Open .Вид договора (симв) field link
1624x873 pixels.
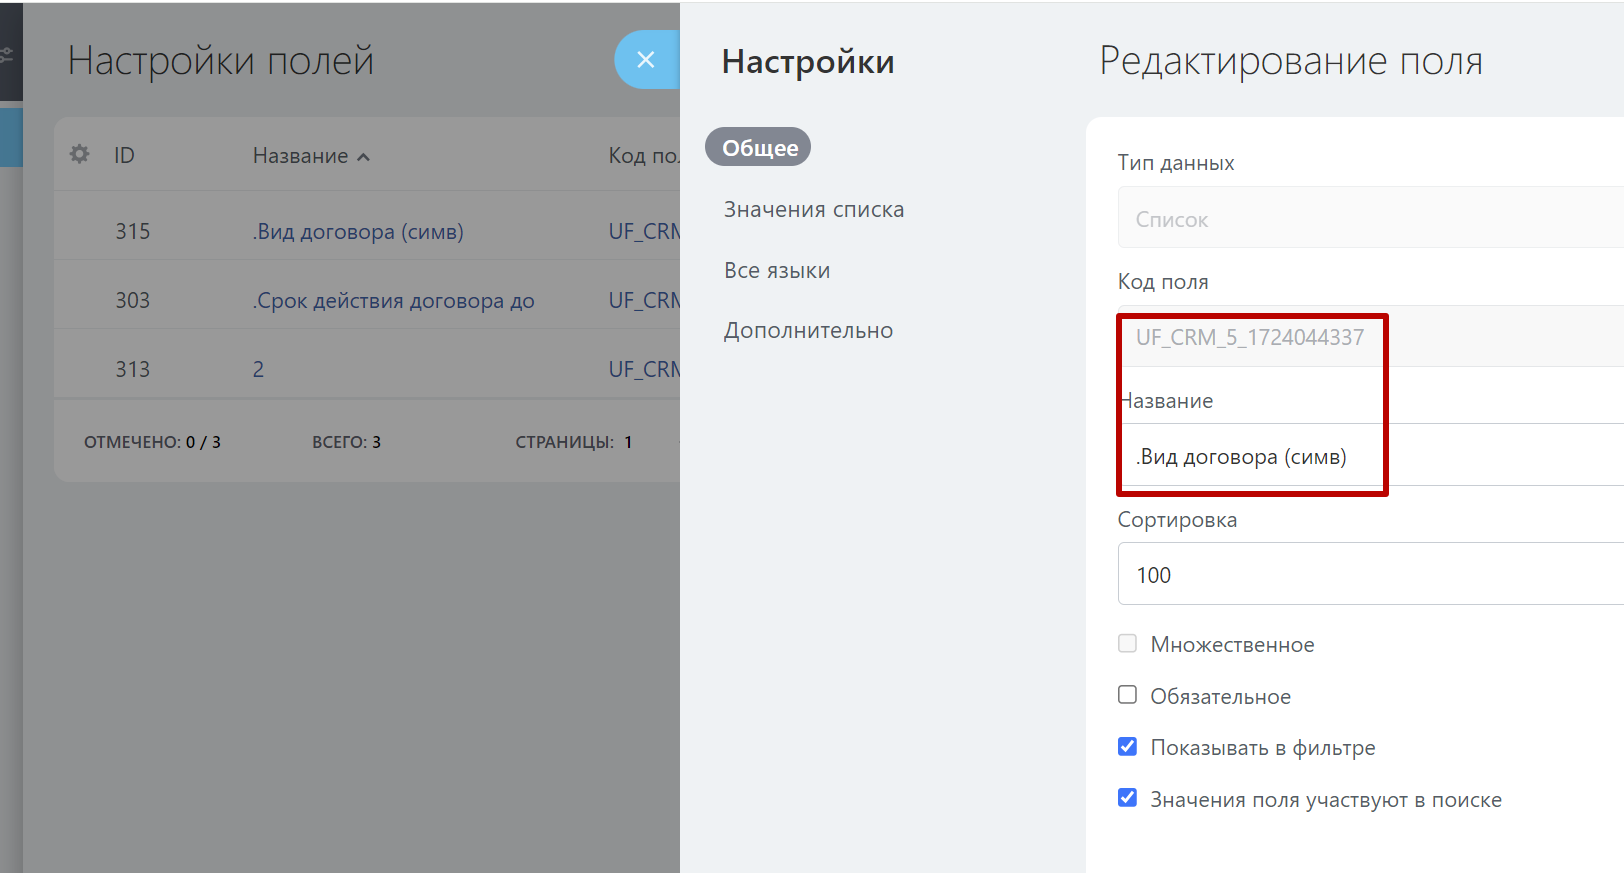pyautogui.click(x=358, y=232)
